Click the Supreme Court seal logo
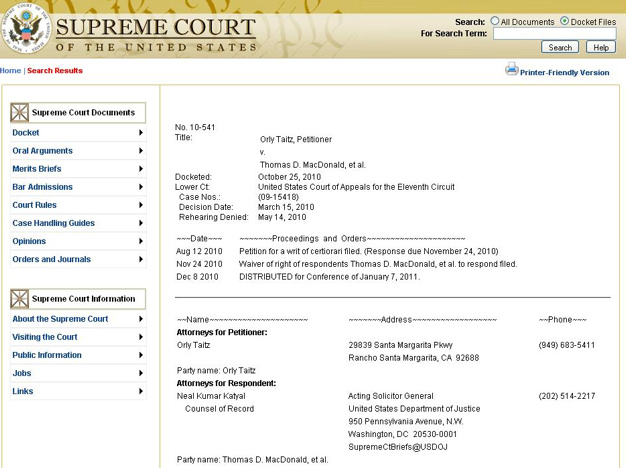This screenshot has width=626, height=468. pos(26,30)
